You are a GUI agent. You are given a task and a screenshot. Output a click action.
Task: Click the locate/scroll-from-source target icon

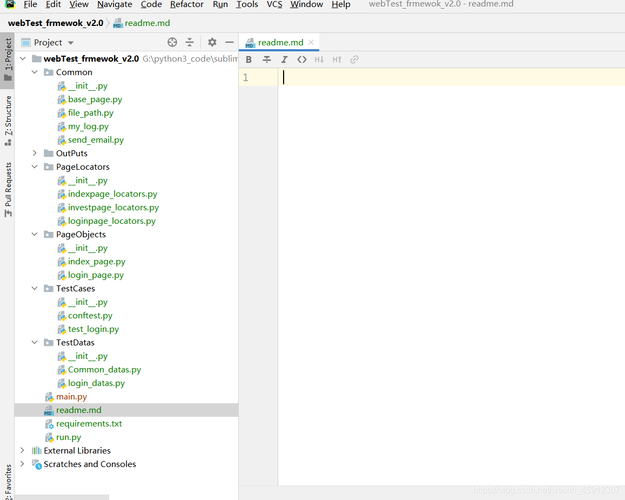click(172, 43)
